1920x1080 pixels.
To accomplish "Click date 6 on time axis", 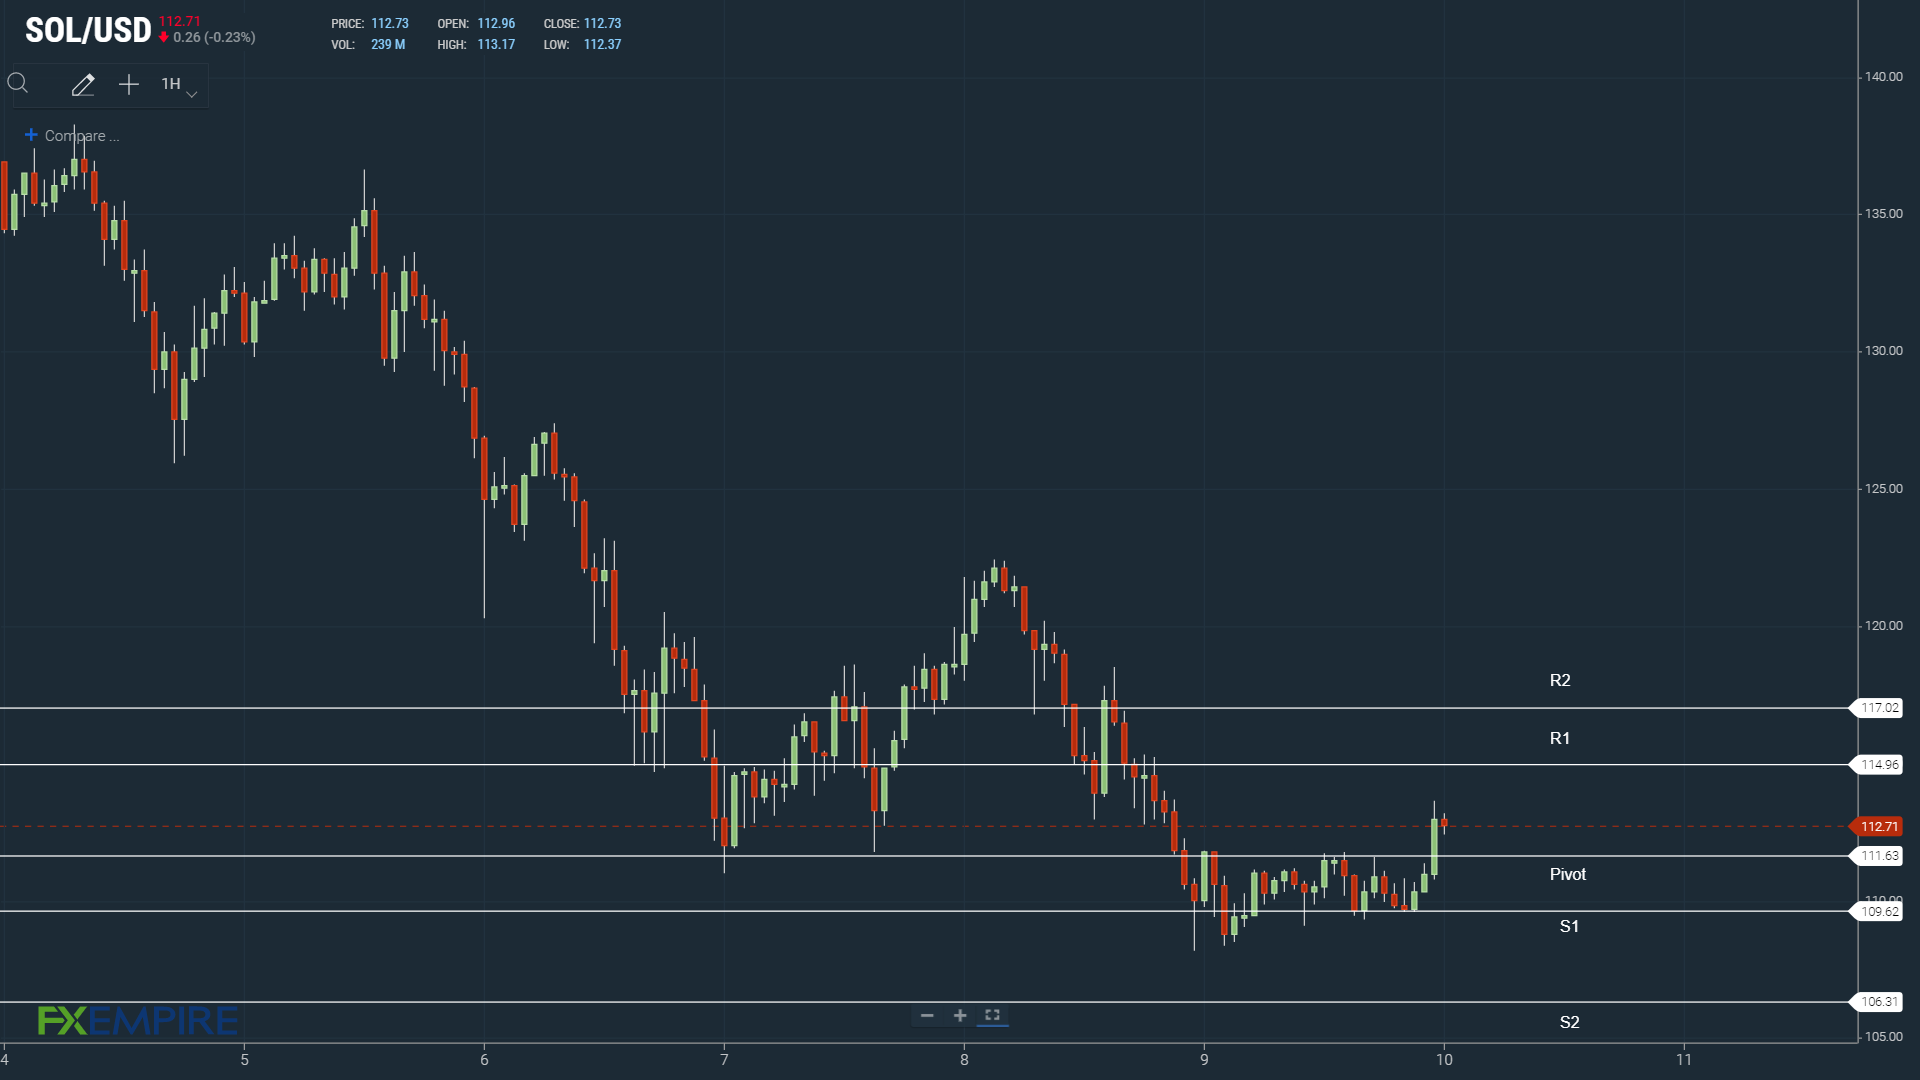I will pyautogui.click(x=484, y=1060).
